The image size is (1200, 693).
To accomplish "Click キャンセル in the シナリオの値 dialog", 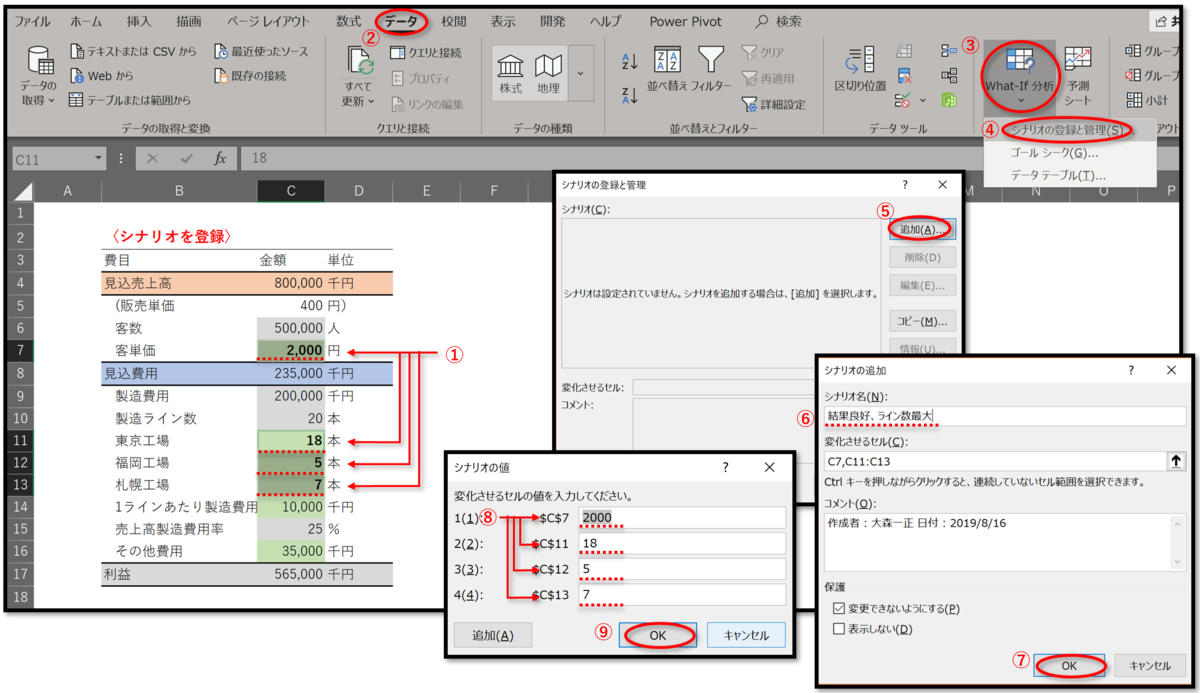I will click(x=745, y=635).
